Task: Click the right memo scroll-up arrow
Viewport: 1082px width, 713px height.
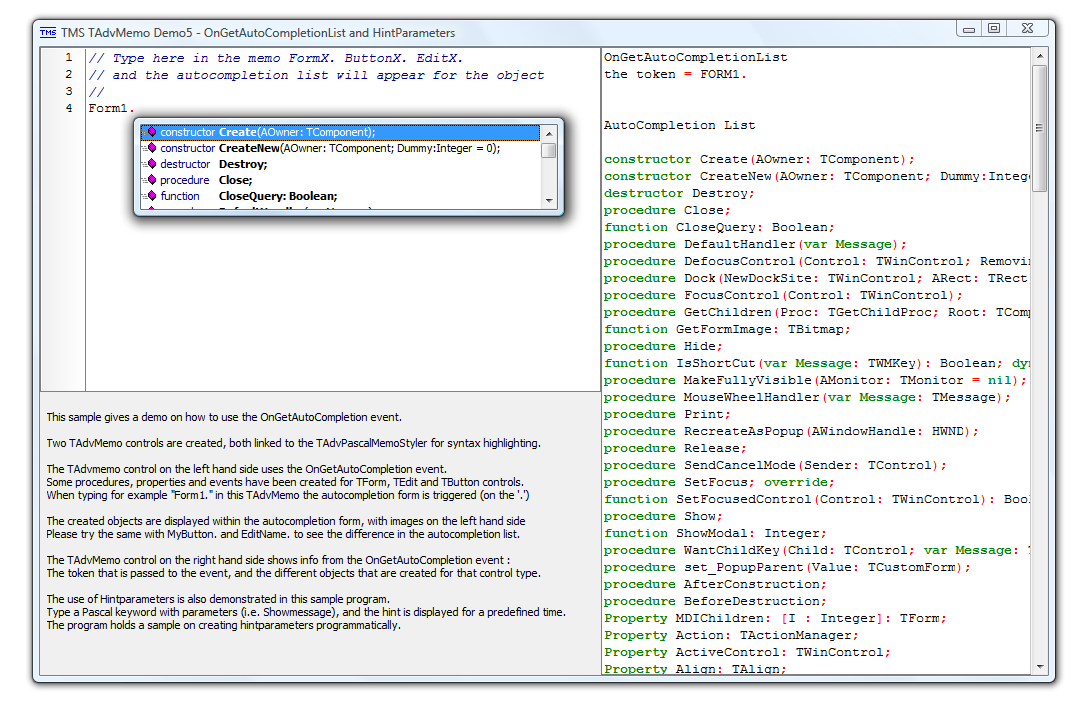Action: coord(1040,55)
